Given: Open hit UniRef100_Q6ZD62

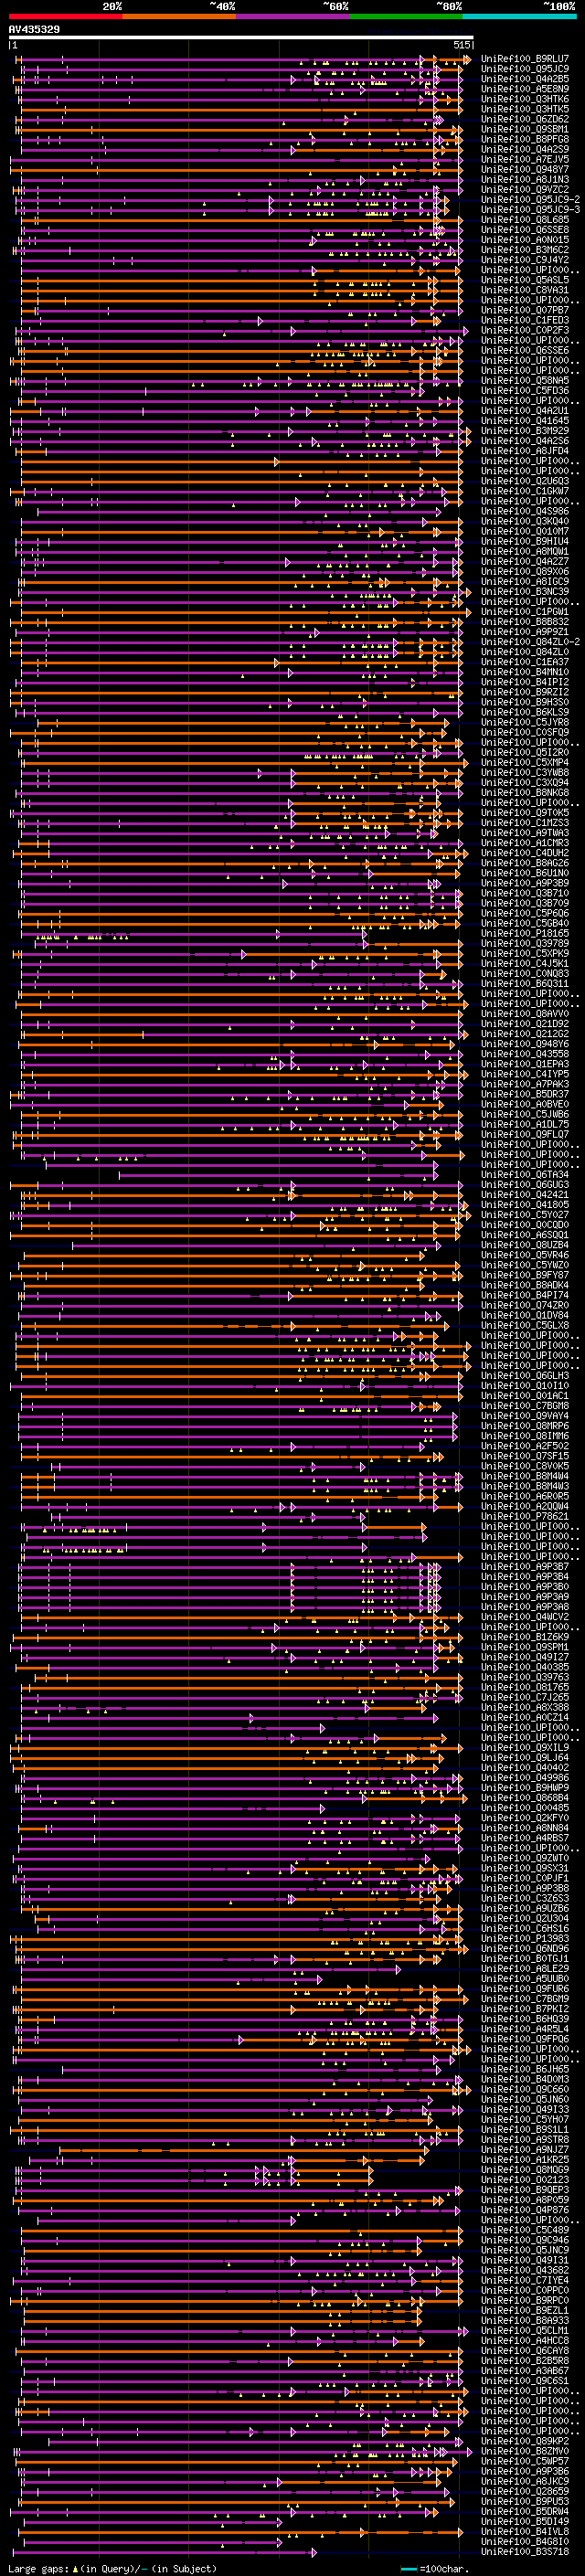Looking at the screenshot, I should click(x=524, y=119).
